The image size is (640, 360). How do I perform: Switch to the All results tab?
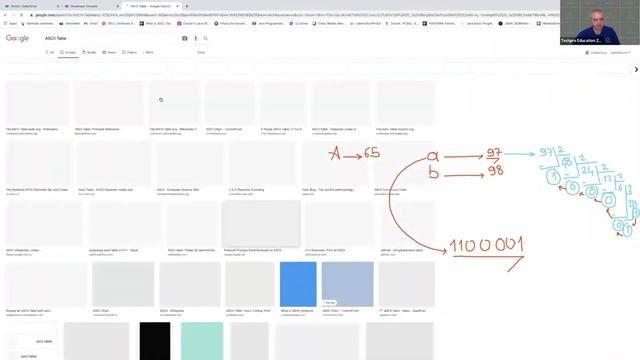coord(49,52)
